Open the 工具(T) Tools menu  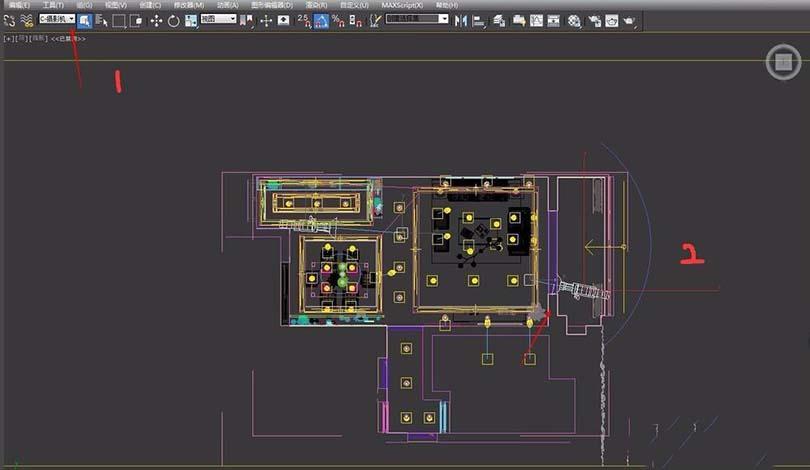[53, 5]
